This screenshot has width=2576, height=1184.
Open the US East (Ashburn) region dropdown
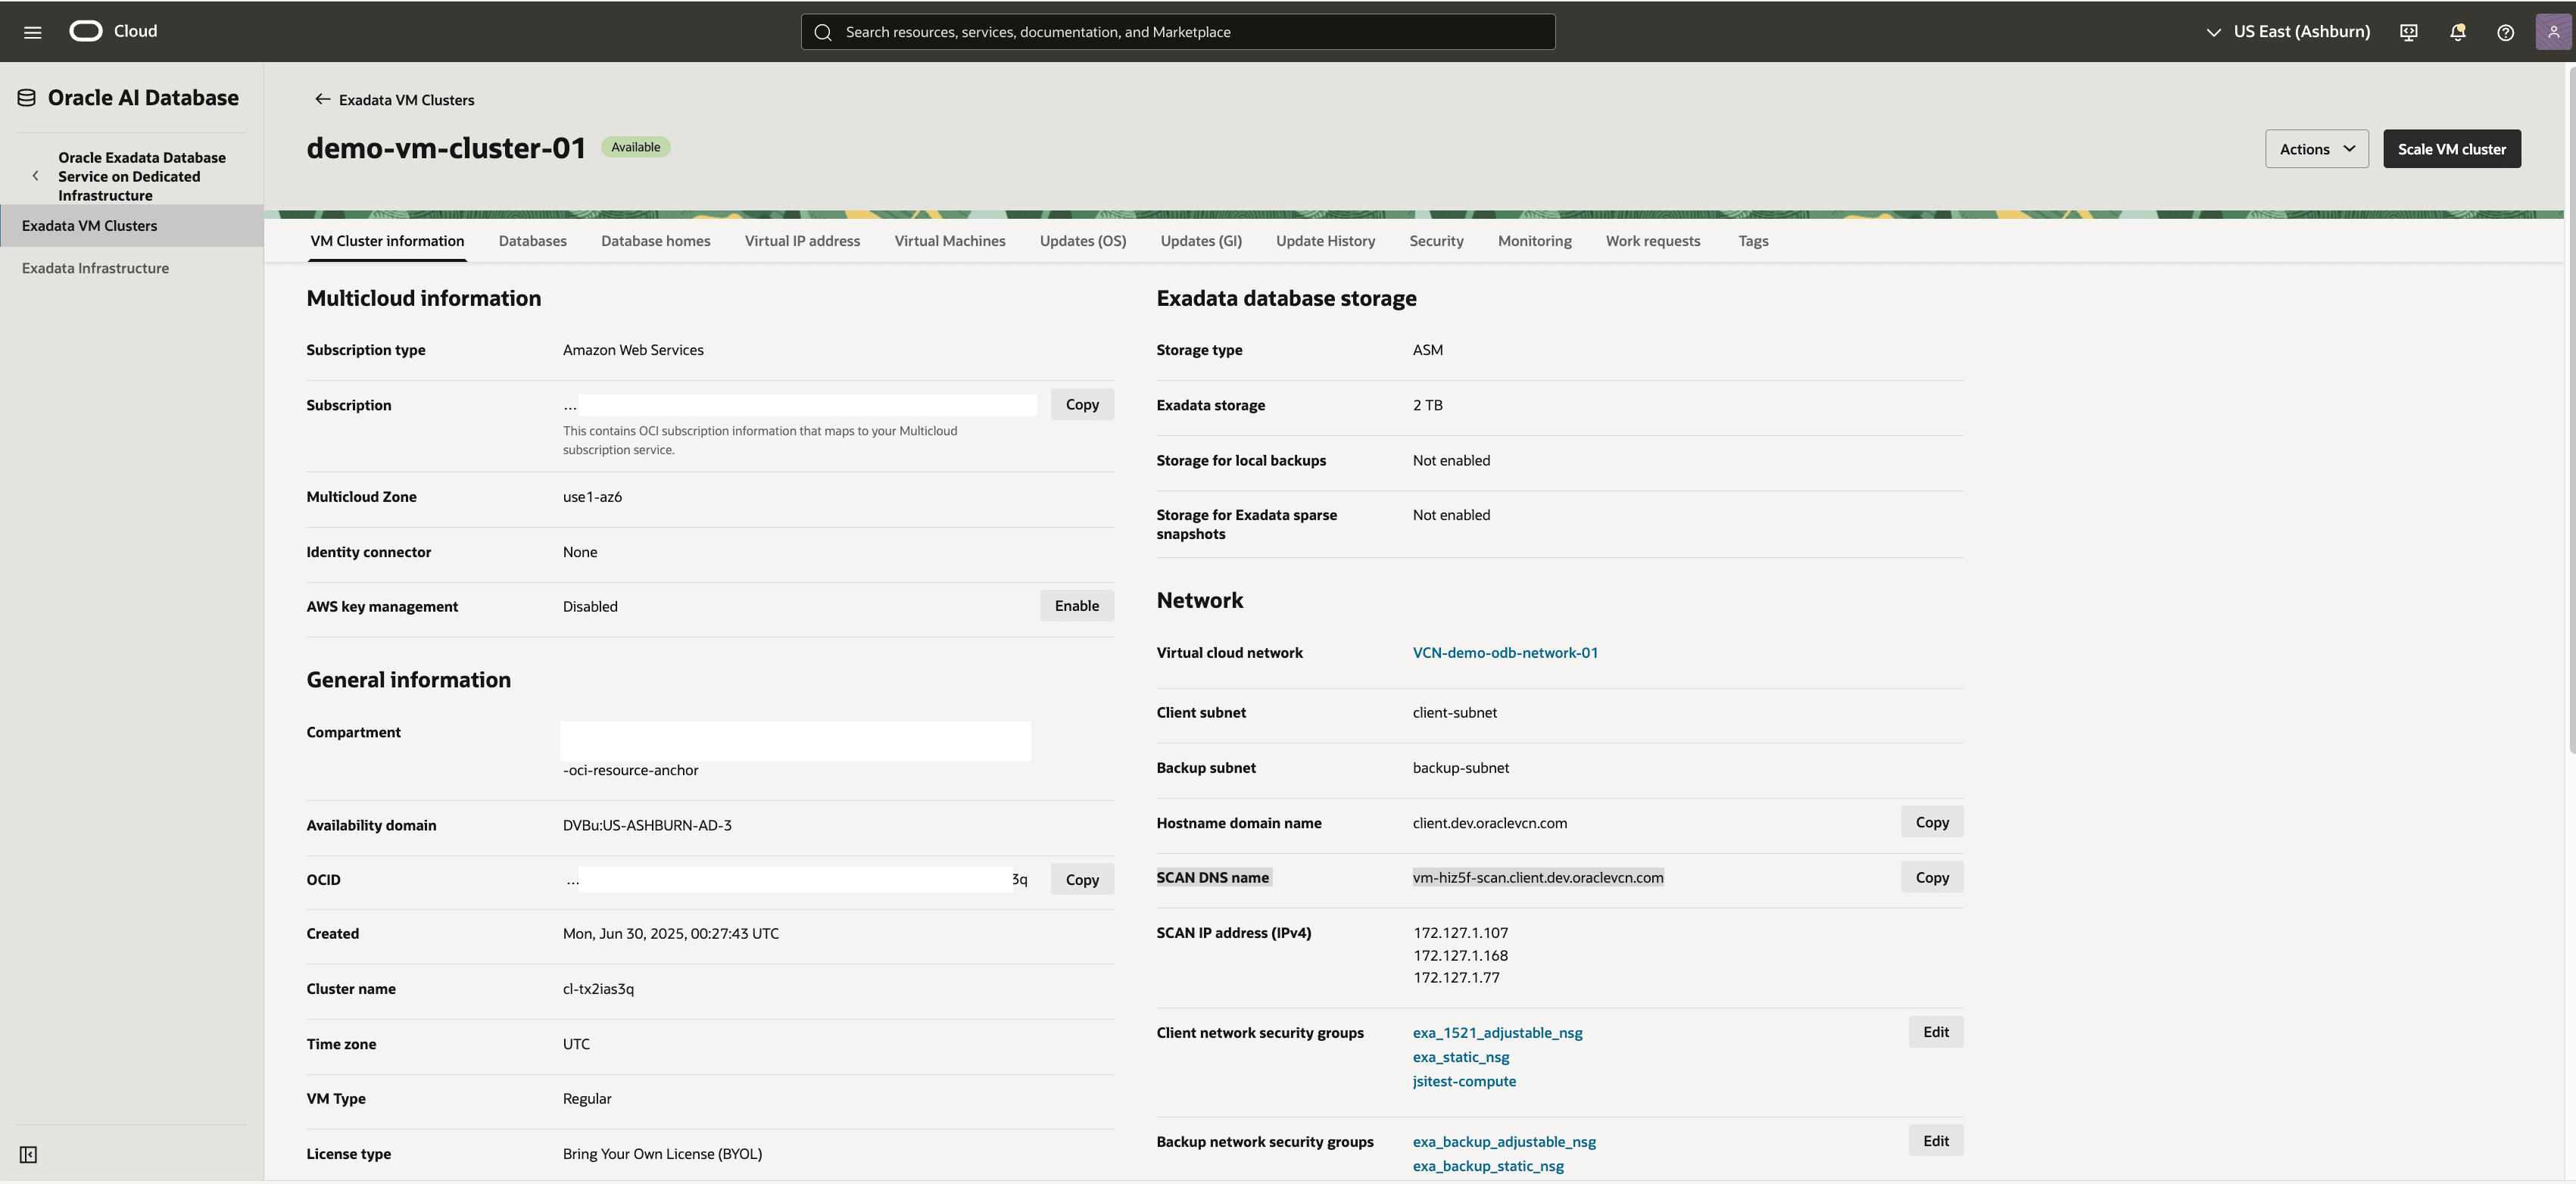(x=2288, y=32)
